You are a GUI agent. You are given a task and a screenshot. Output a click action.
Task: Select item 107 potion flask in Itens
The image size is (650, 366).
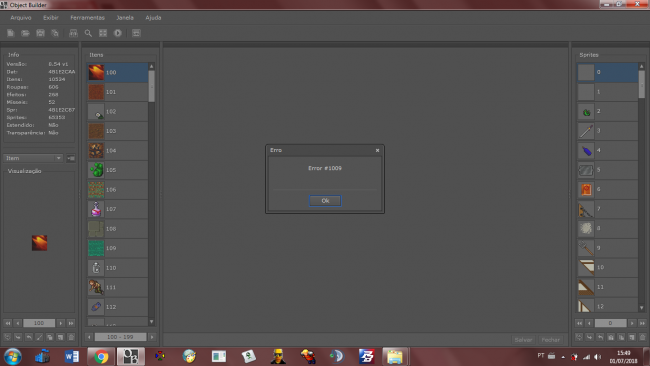(x=117, y=209)
